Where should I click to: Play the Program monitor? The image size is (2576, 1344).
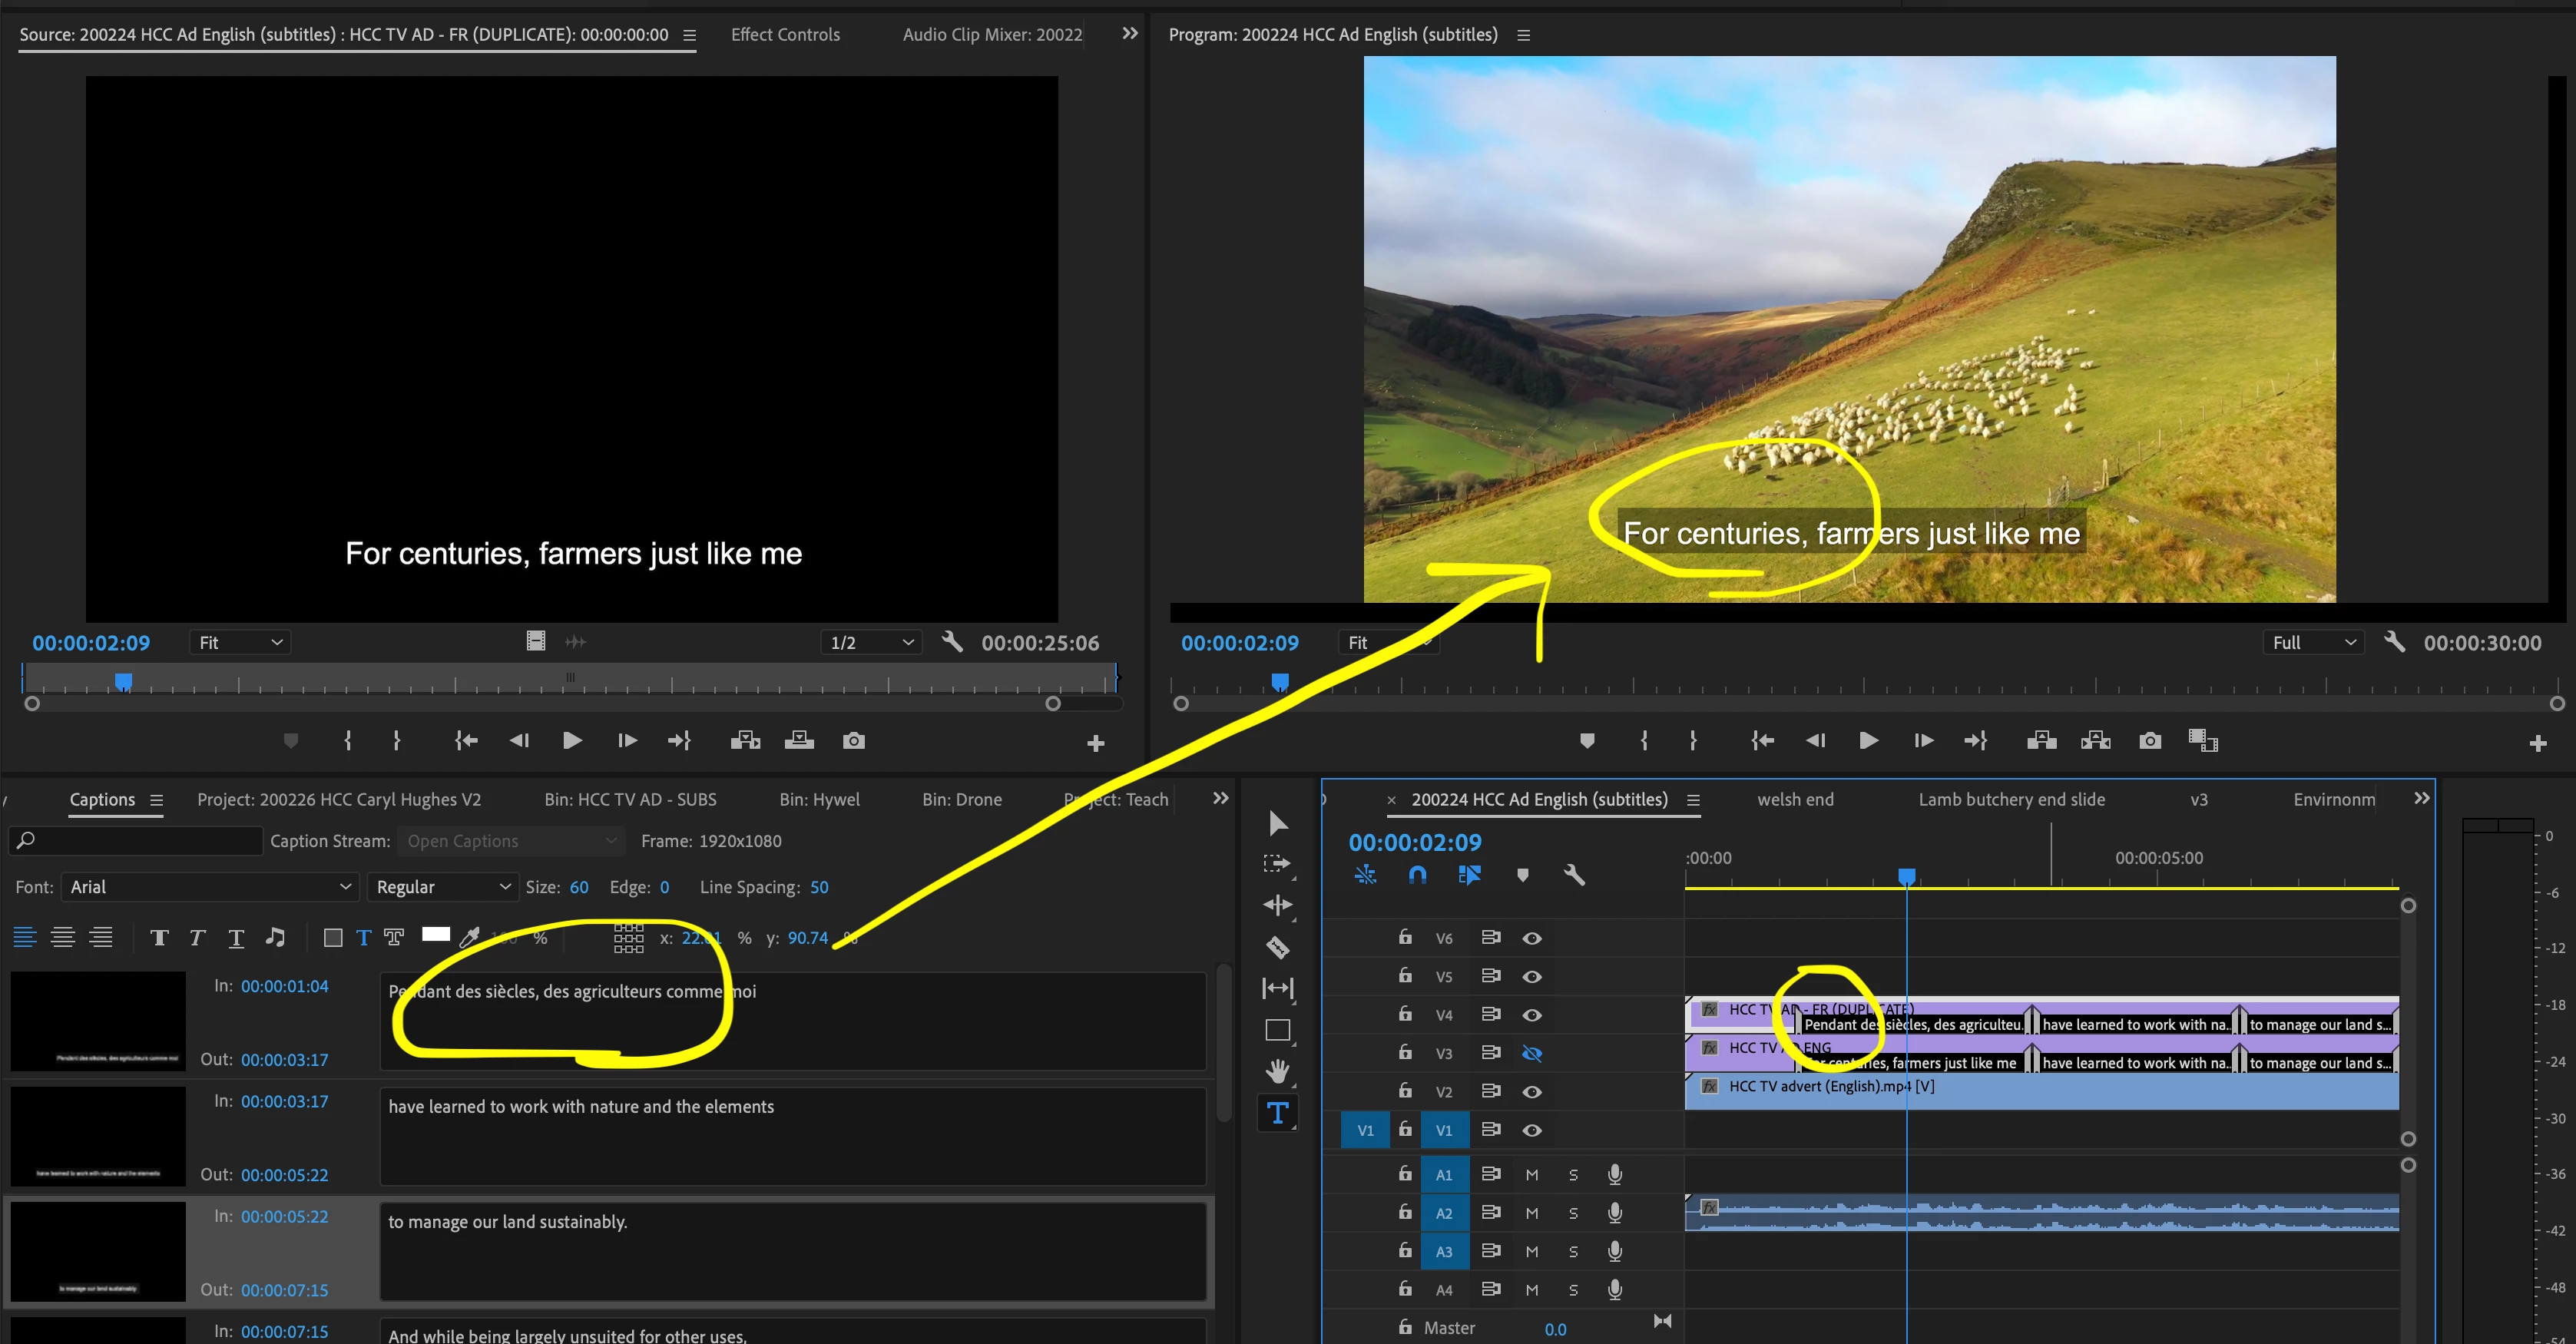click(1867, 740)
